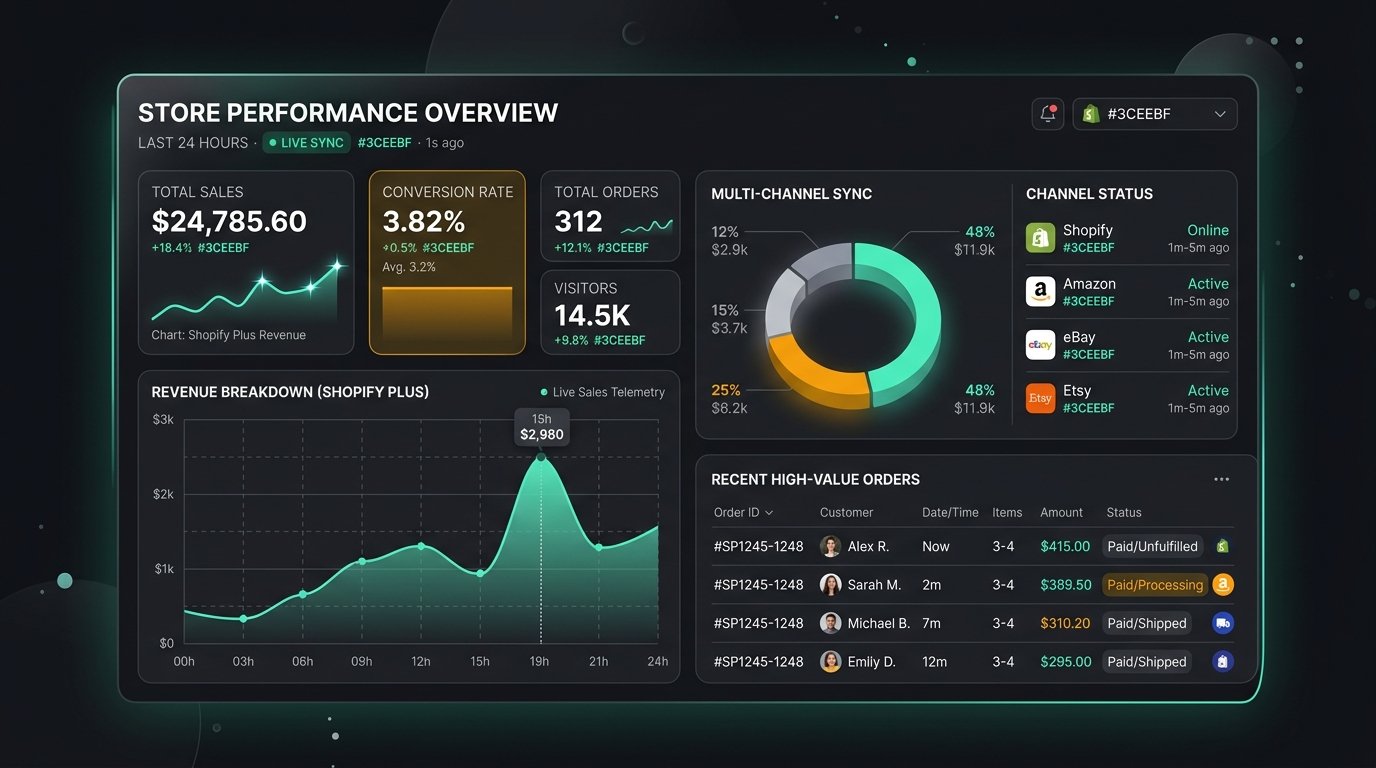Open the notifications bell icon
Image resolution: width=1376 pixels, height=768 pixels.
1048,114
